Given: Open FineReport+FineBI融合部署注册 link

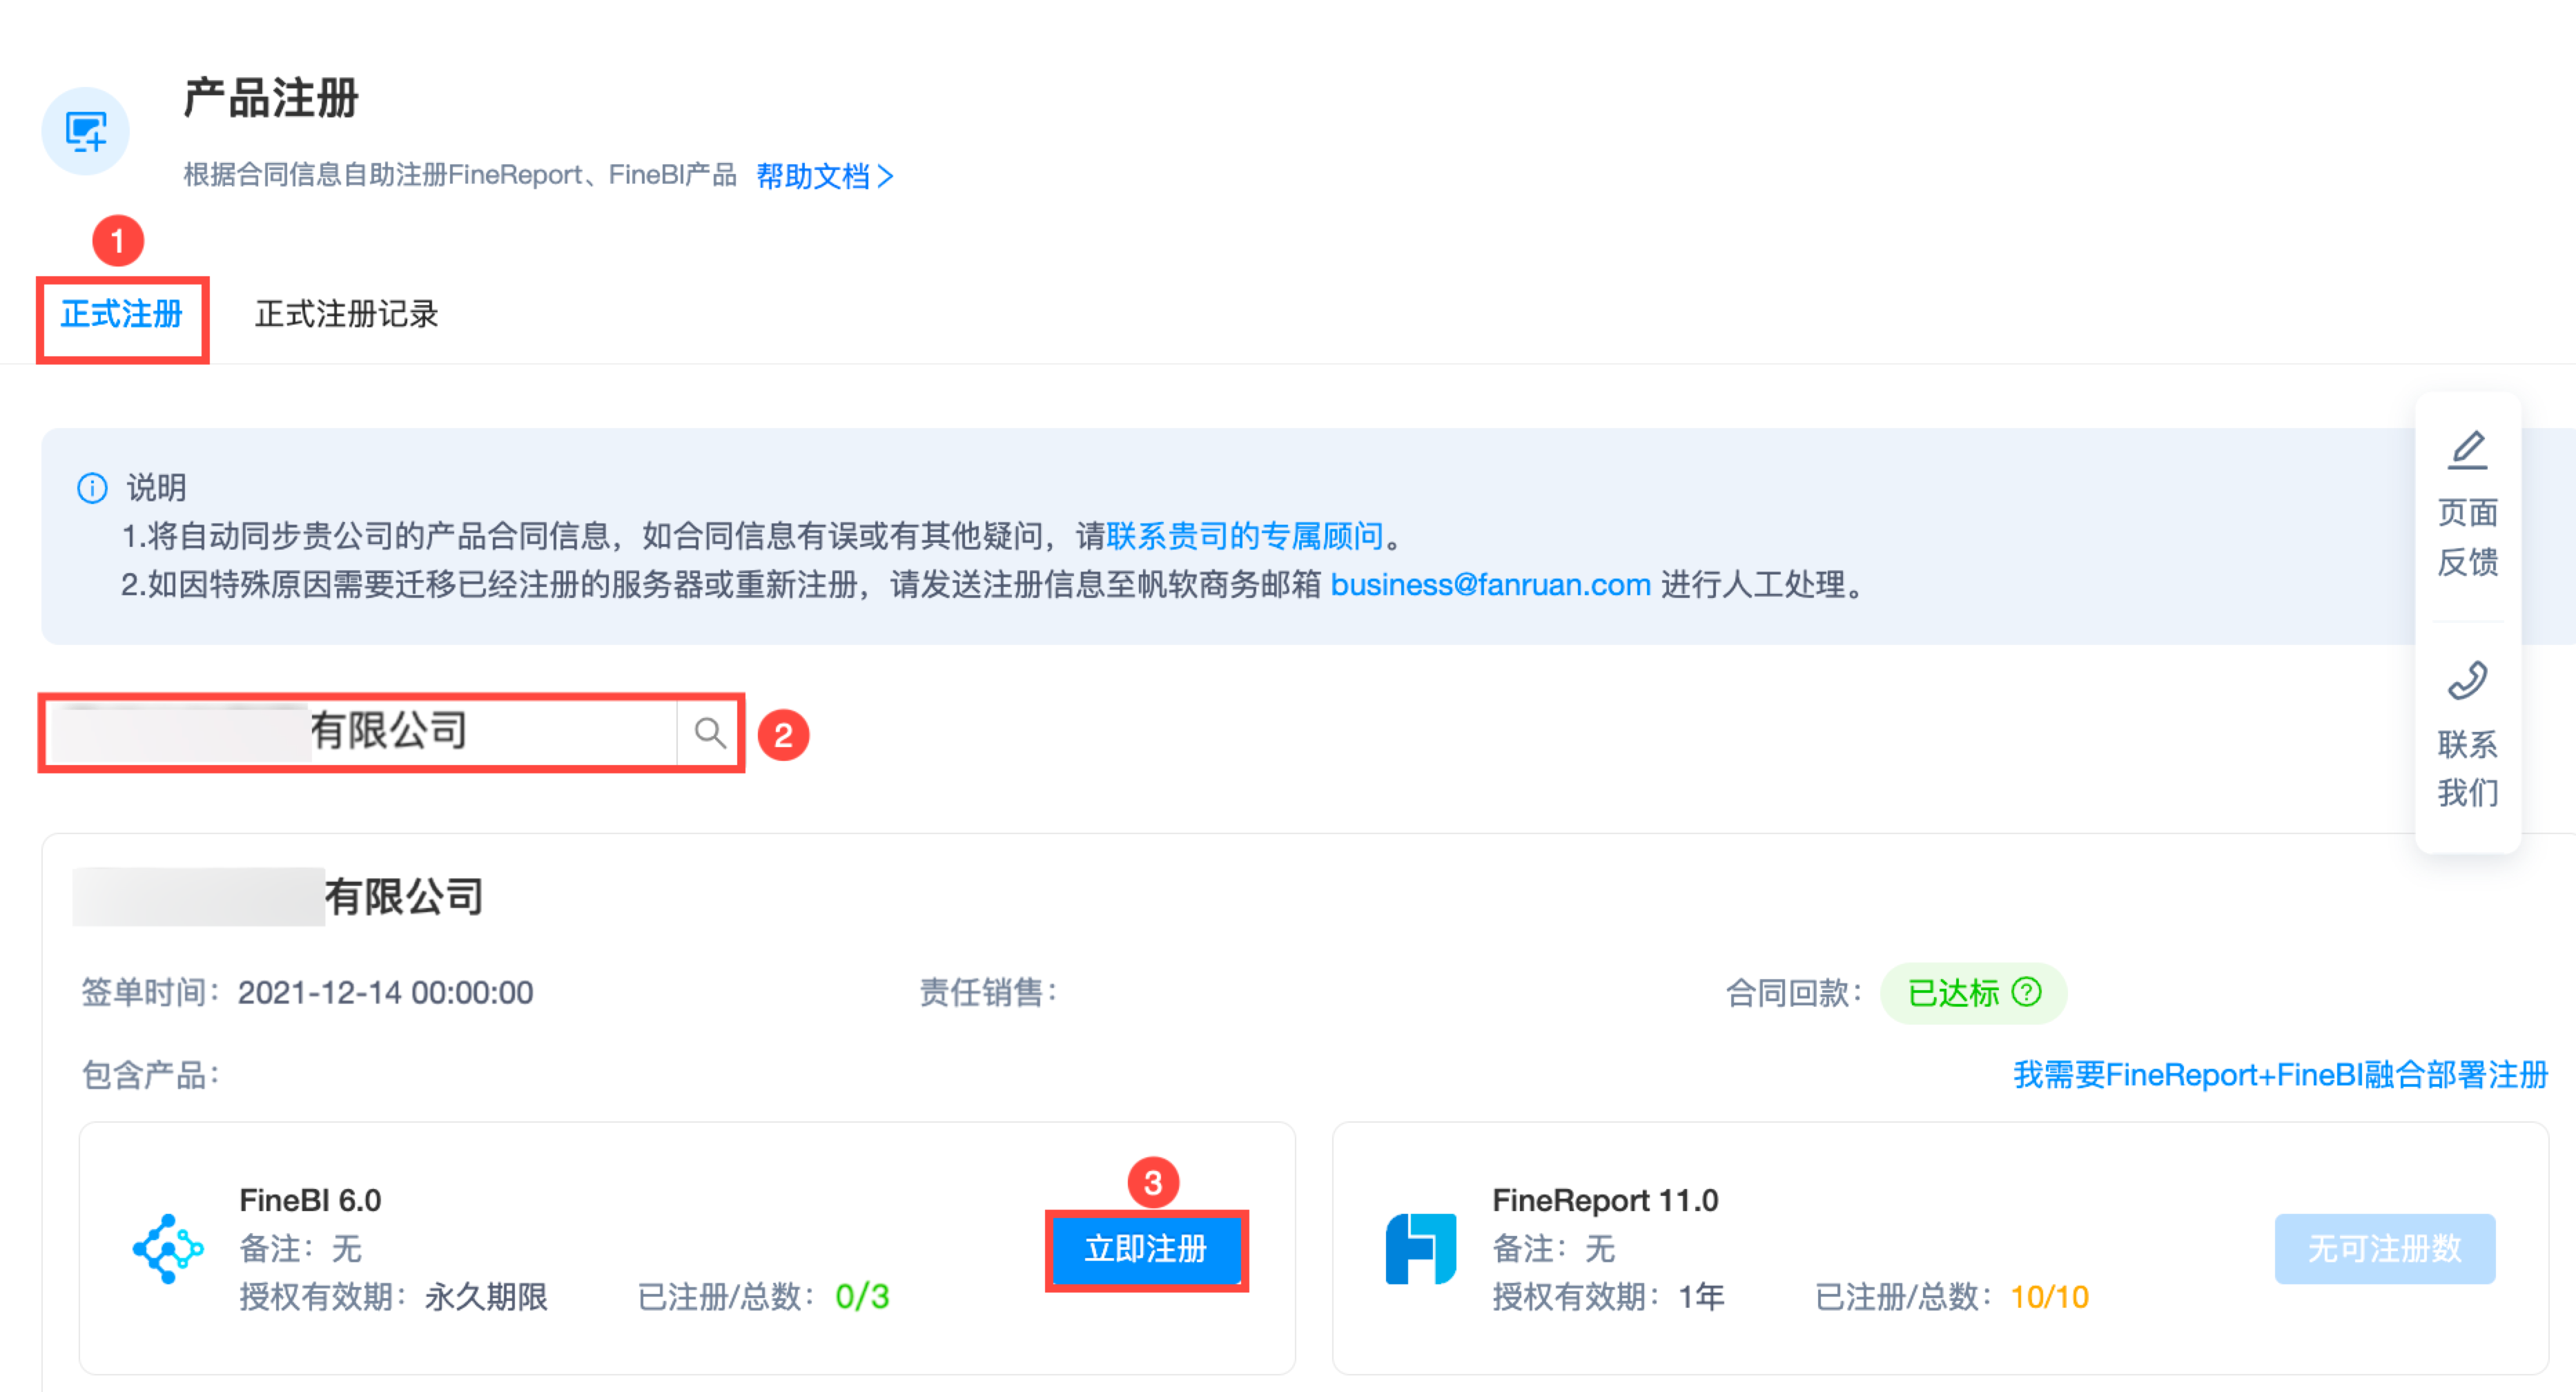Looking at the screenshot, I should click(2280, 1075).
